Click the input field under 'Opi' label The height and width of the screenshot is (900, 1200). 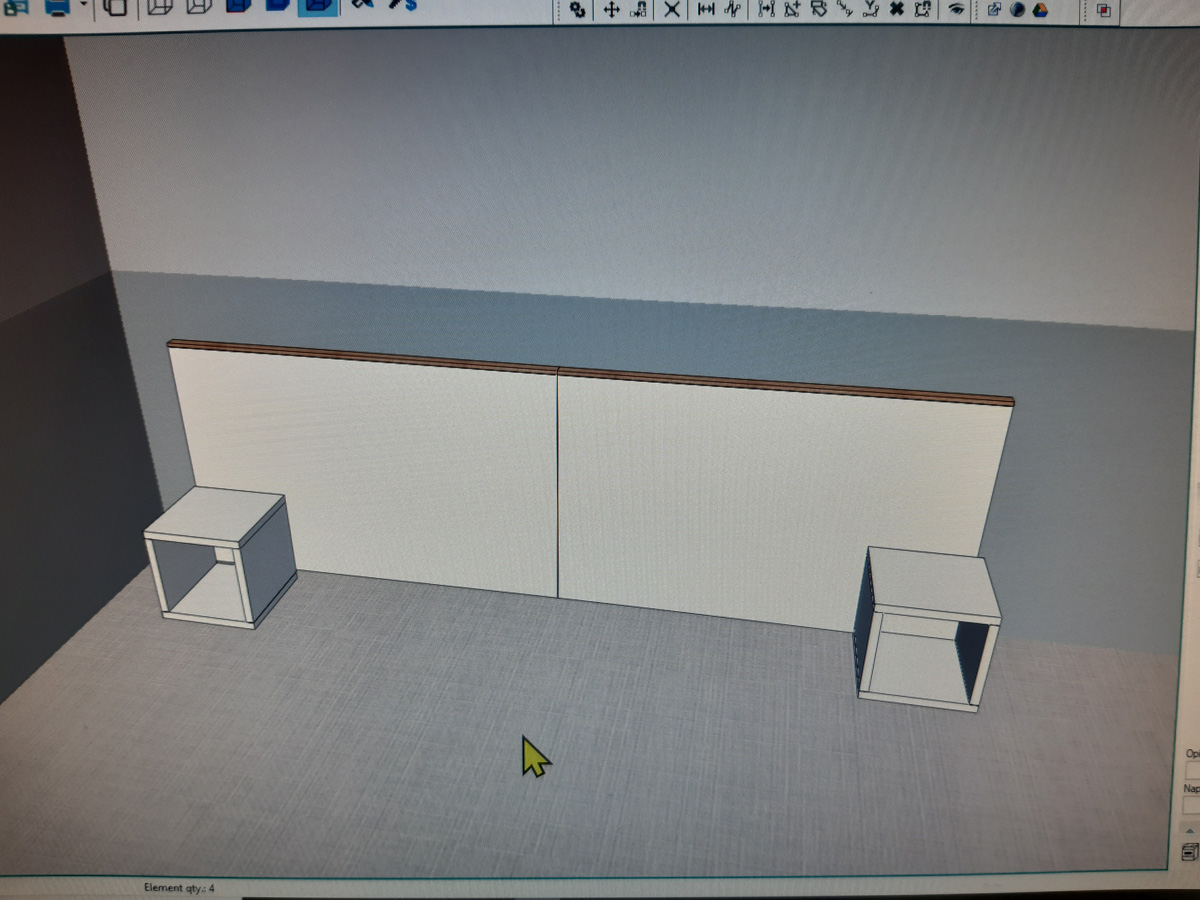pos(1192,770)
